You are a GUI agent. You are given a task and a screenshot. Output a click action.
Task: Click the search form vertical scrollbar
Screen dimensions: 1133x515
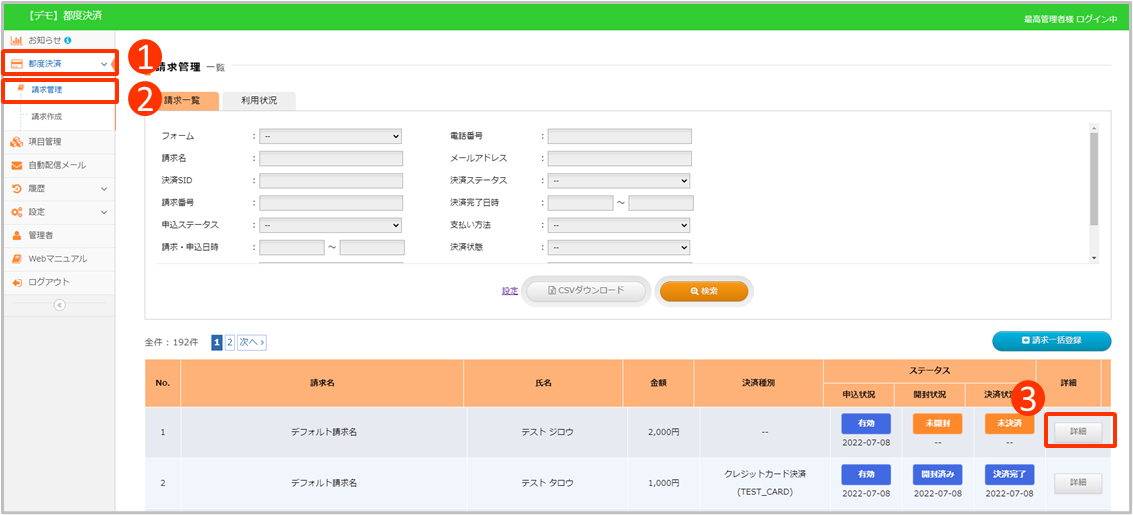1094,180
